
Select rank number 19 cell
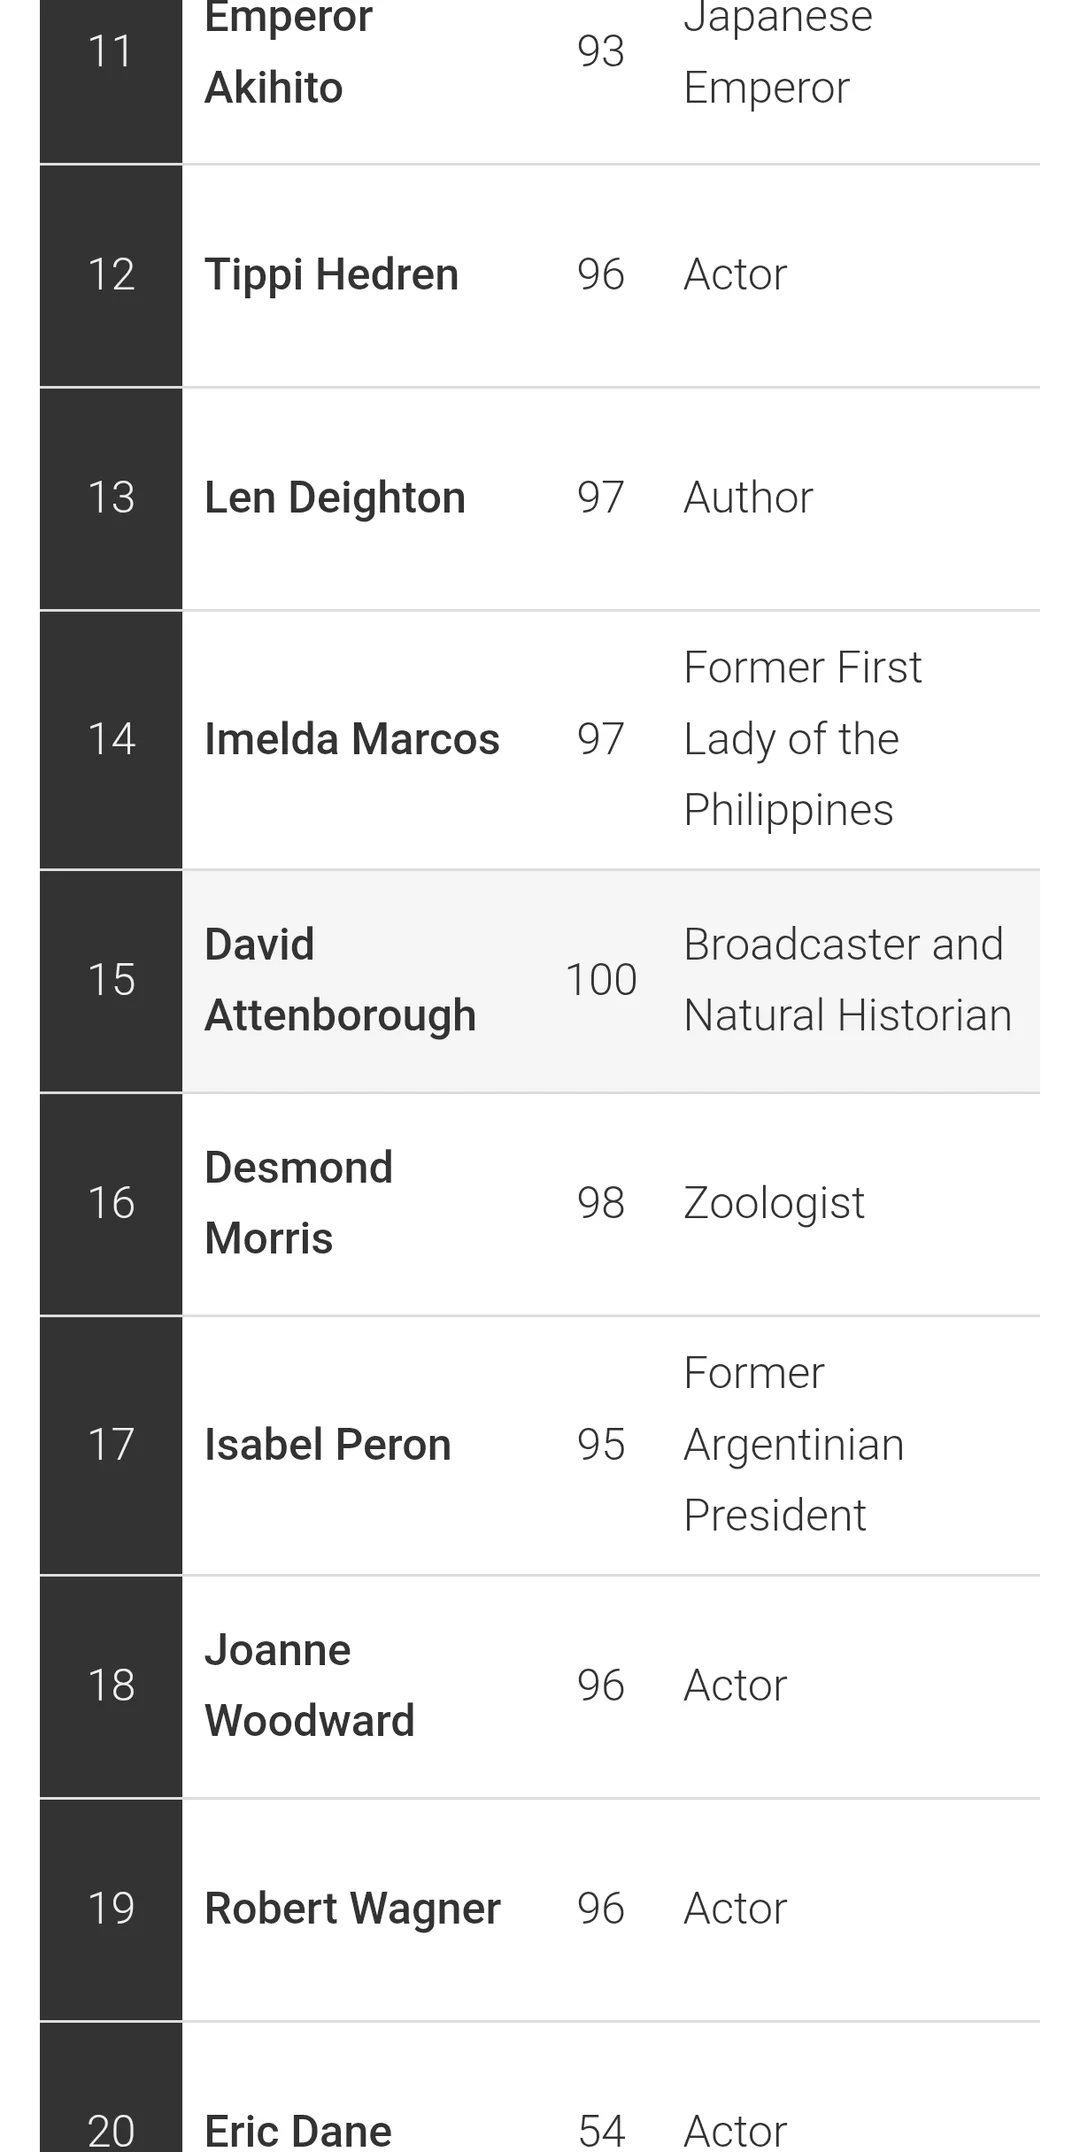tap(111, 1909)
